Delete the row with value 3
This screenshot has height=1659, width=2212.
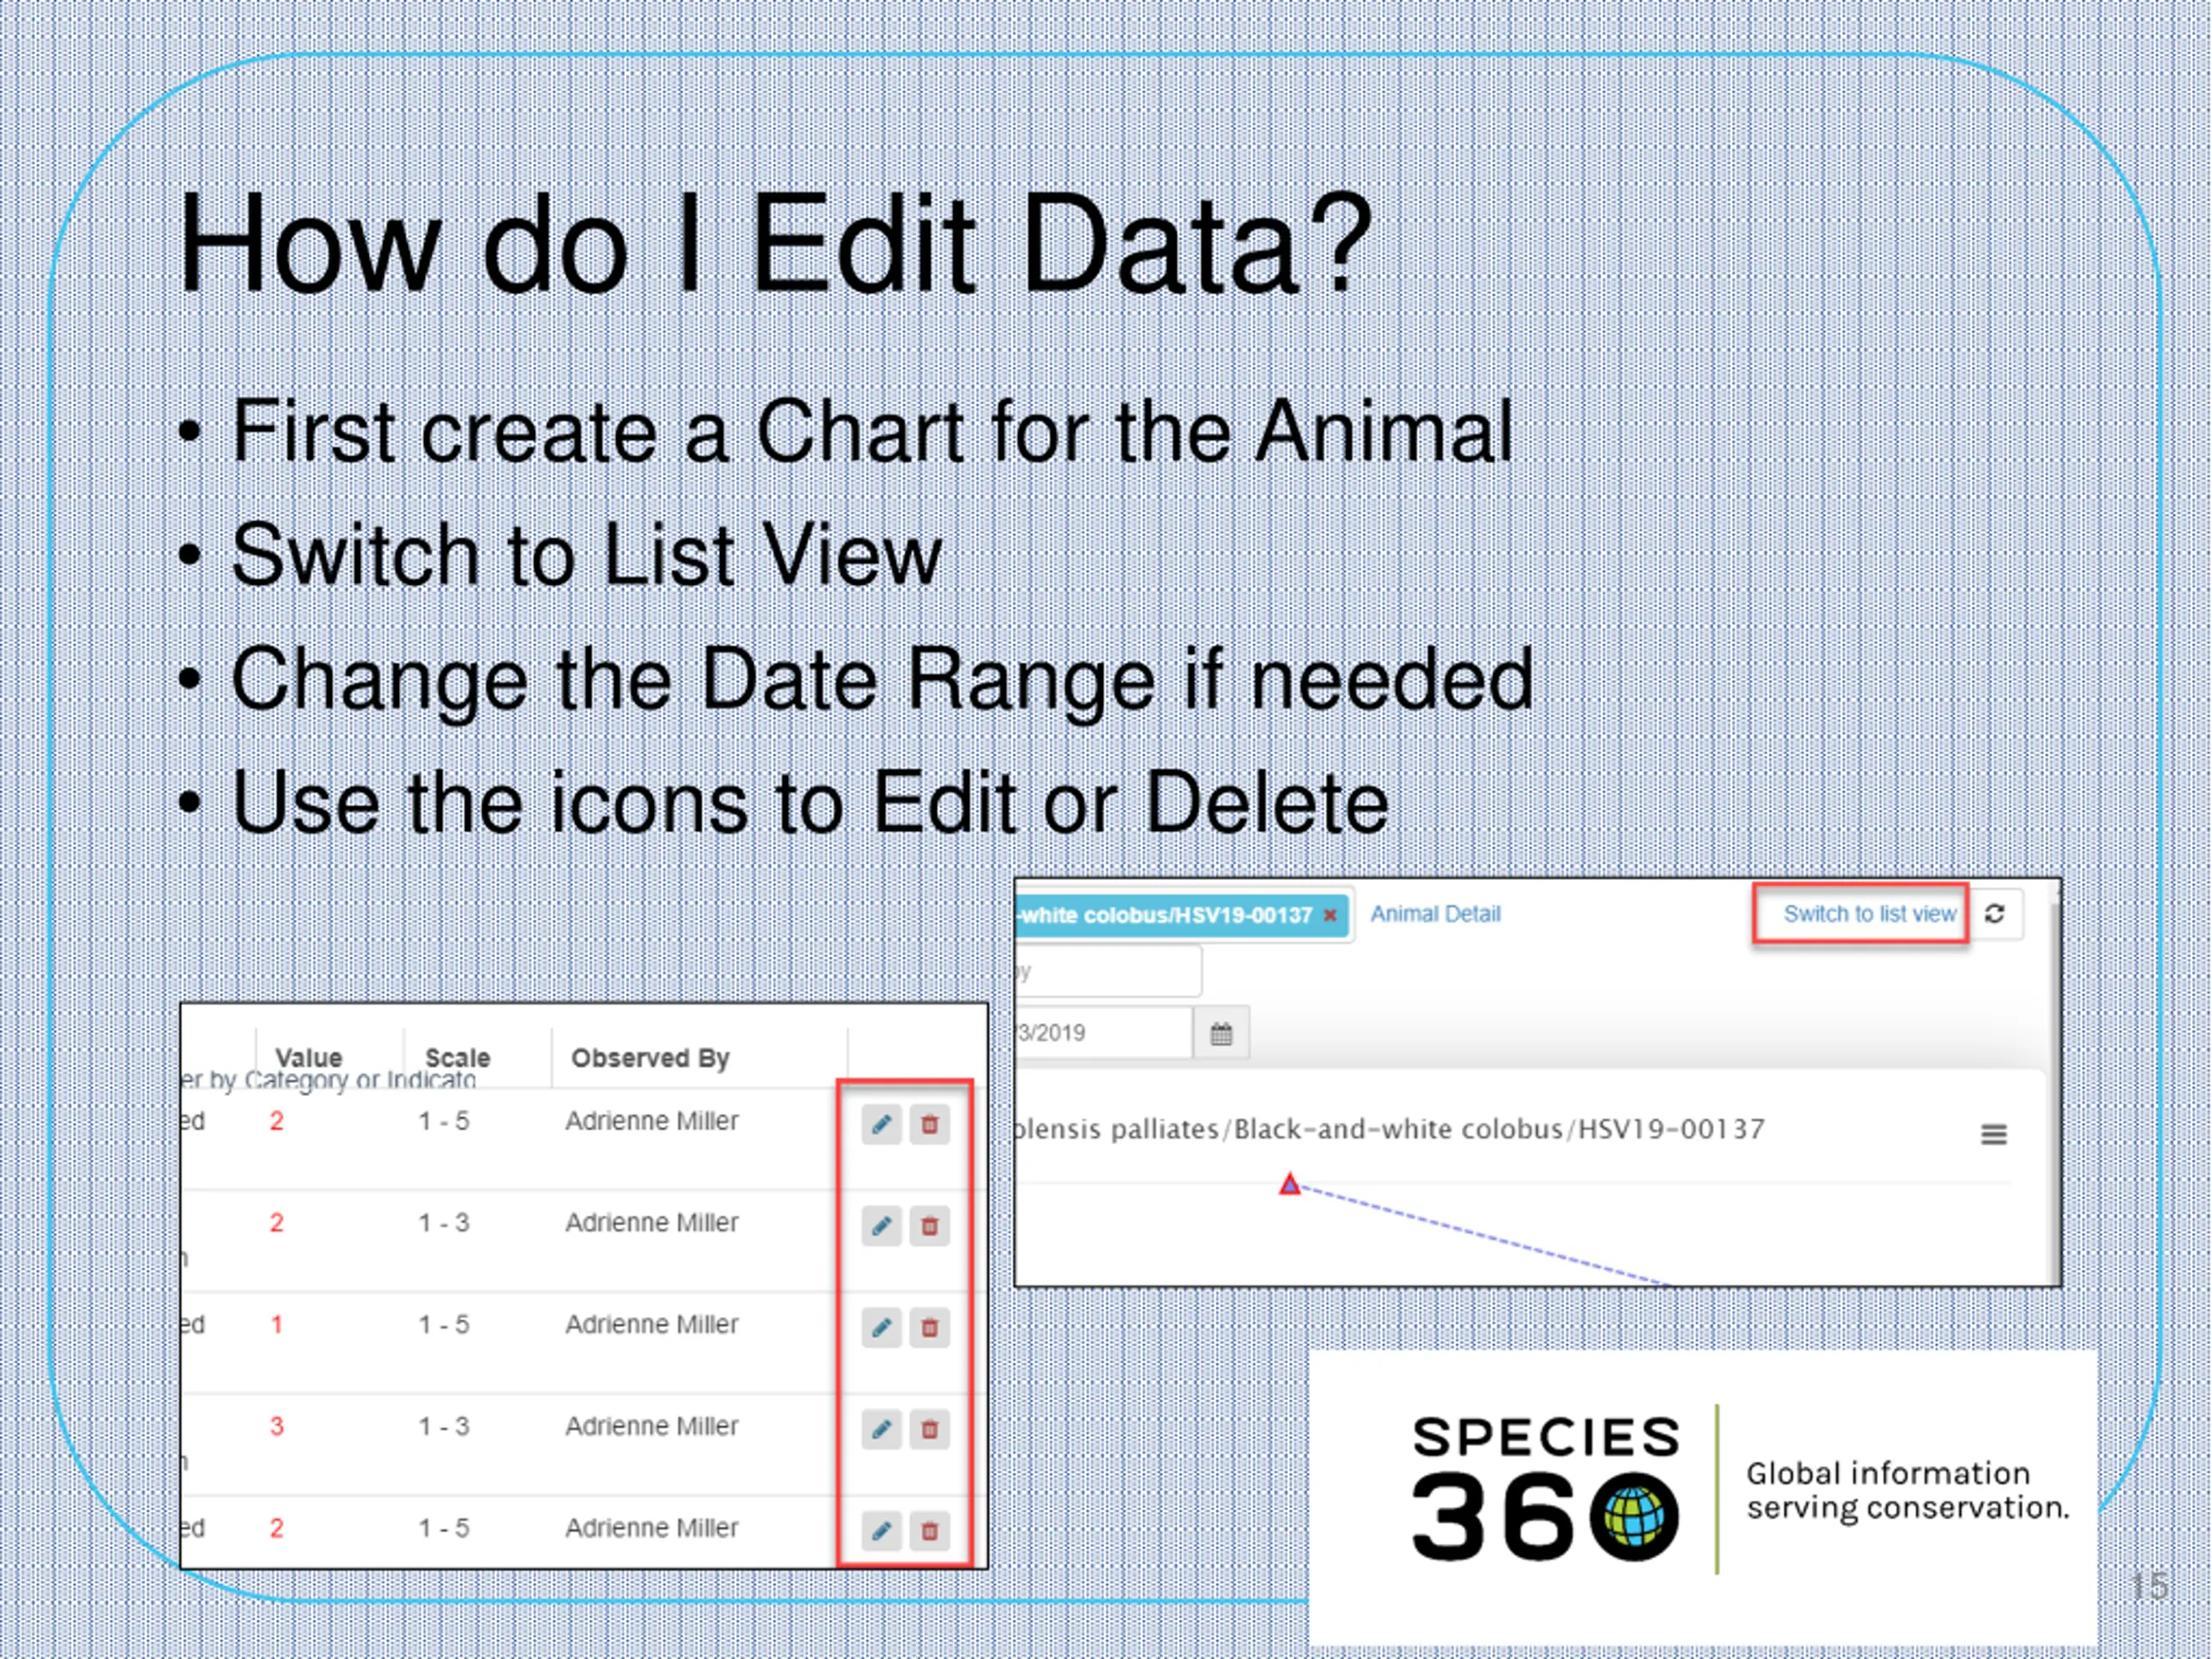coord(929,1429)
